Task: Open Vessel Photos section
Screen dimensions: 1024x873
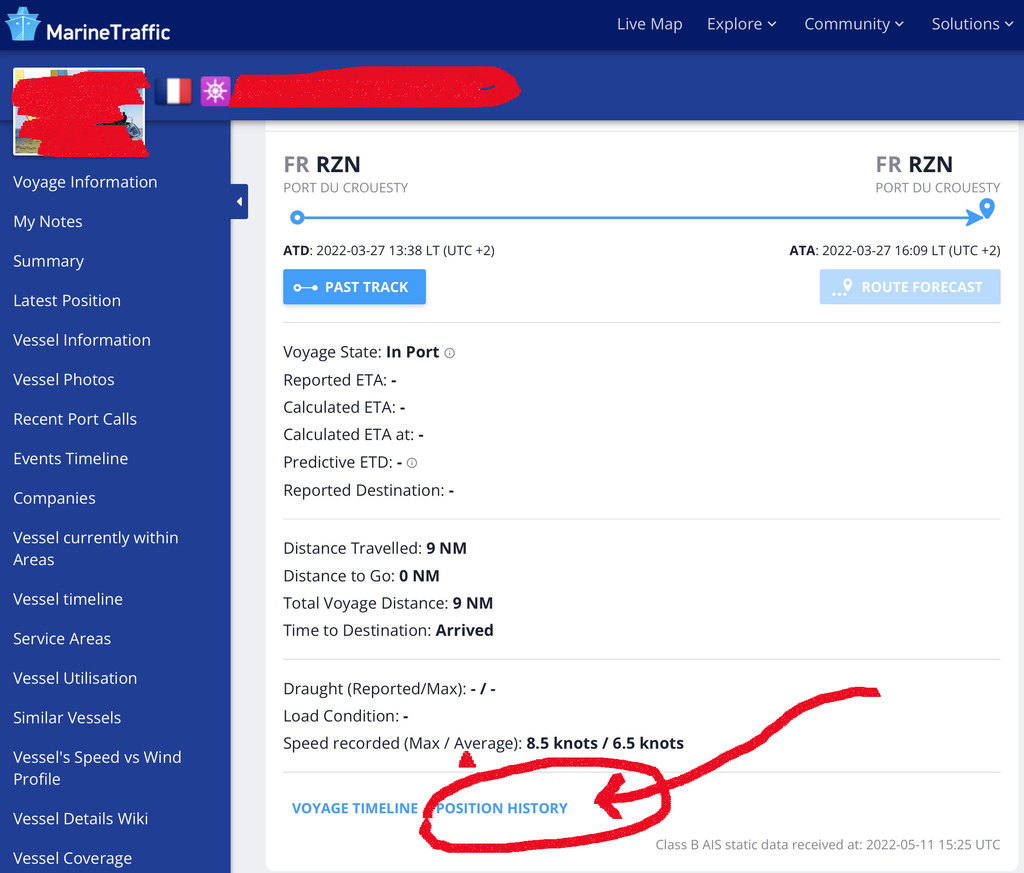Action: (x=63, y=379)
